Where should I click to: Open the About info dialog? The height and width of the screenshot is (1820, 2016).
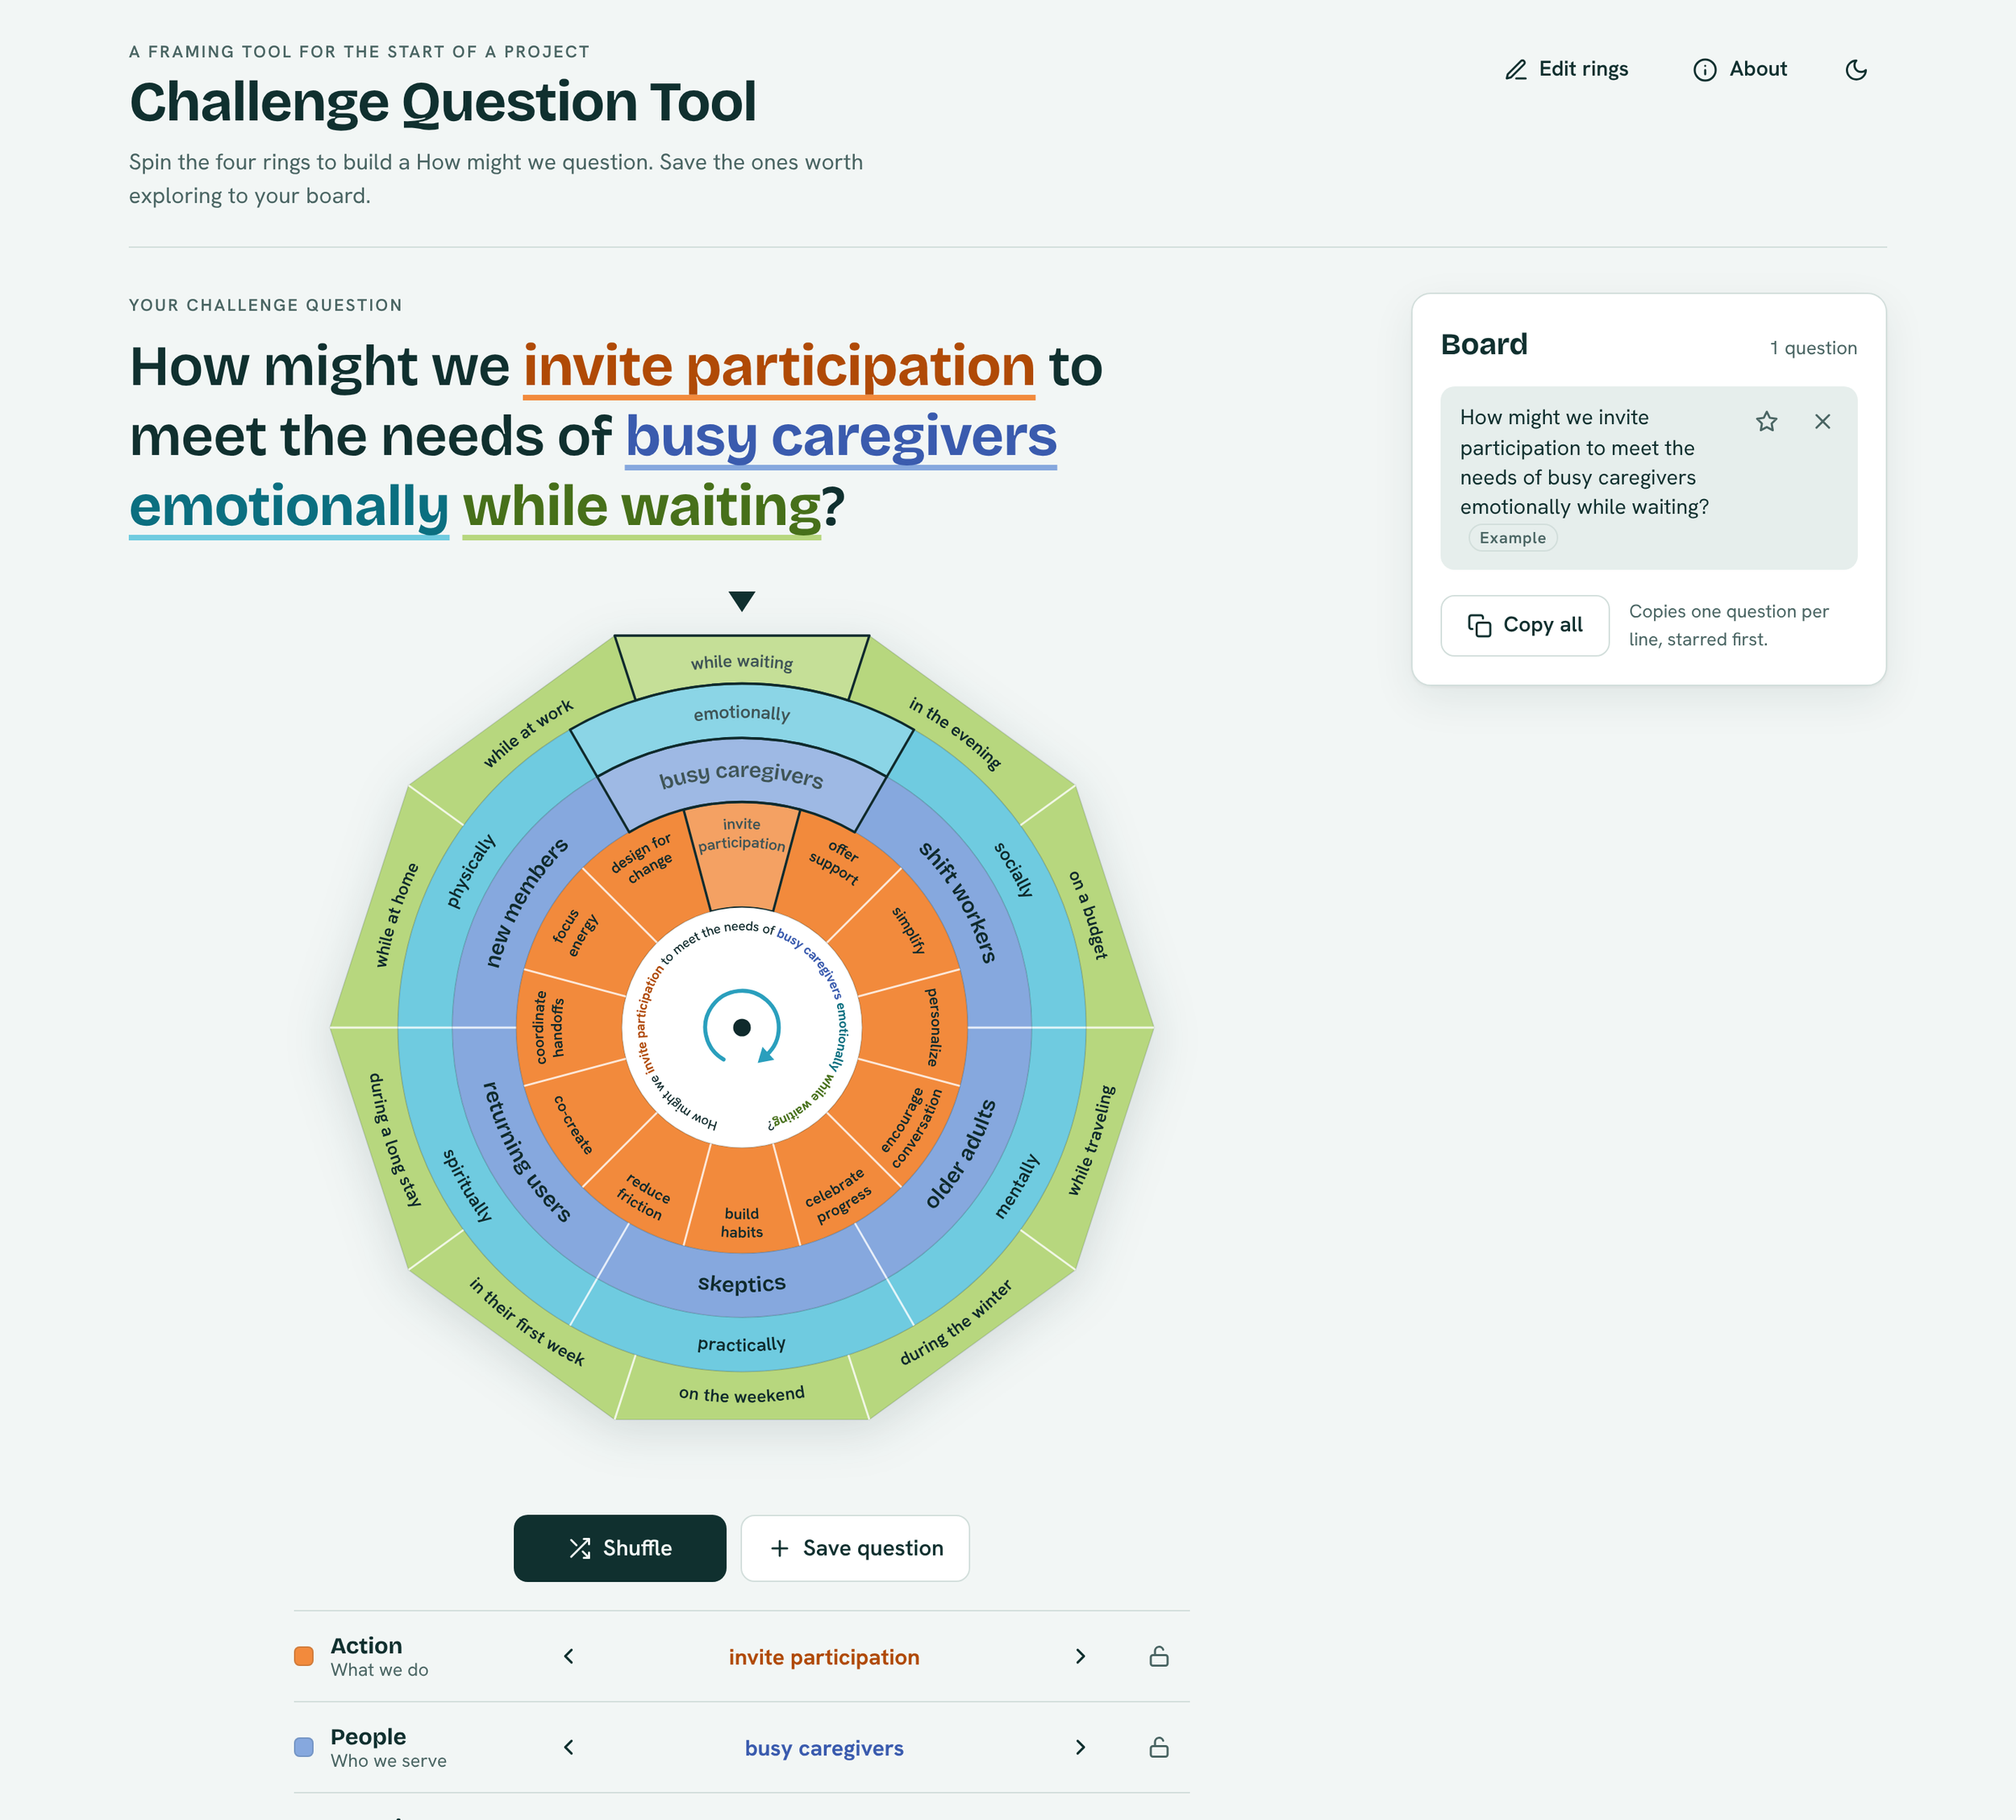[x=1740, y=69]
